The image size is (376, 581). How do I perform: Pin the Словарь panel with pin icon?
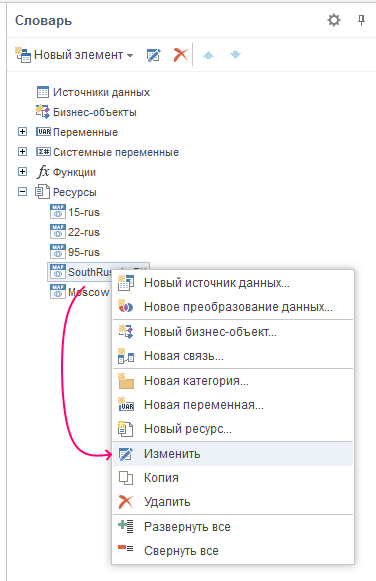[x=362, y=20]
